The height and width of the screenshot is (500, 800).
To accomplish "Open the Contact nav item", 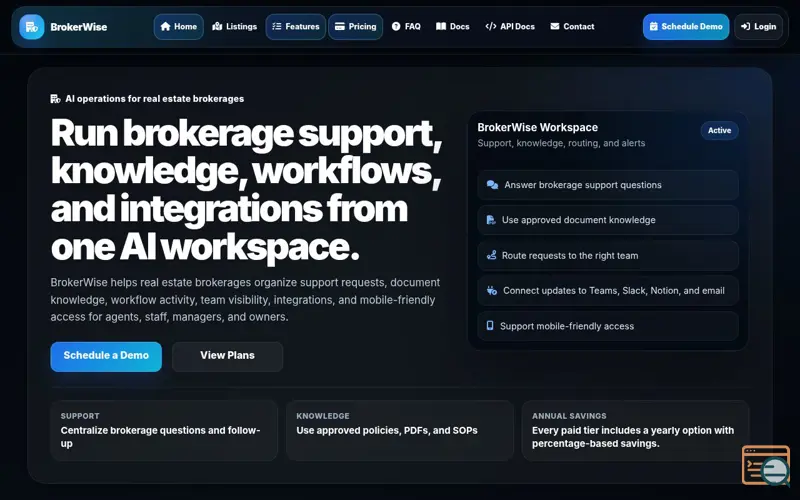I will tap(572, 27).
